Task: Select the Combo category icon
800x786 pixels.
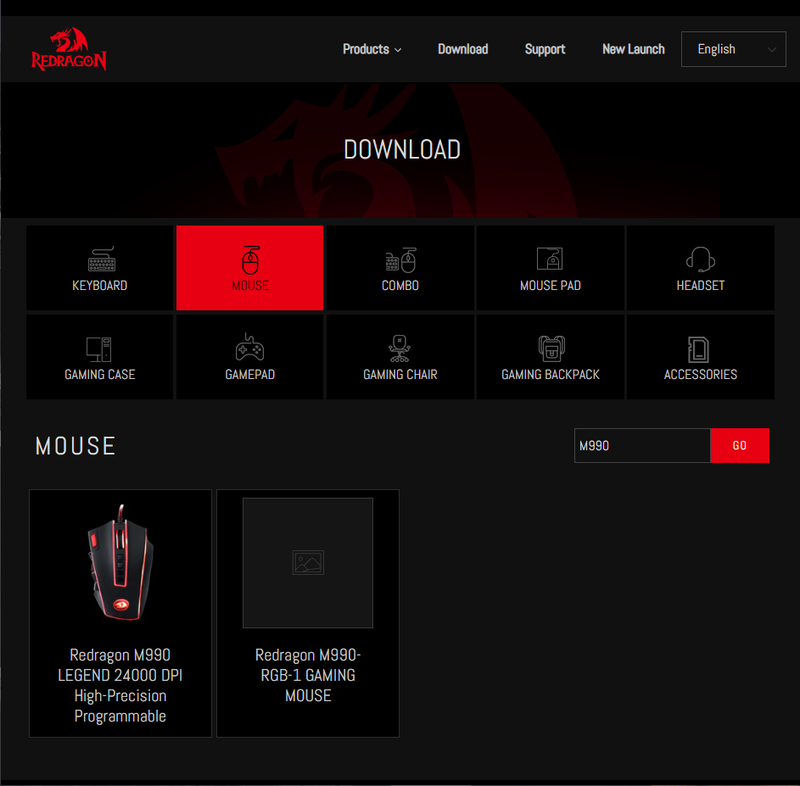Action: point(401,260)
